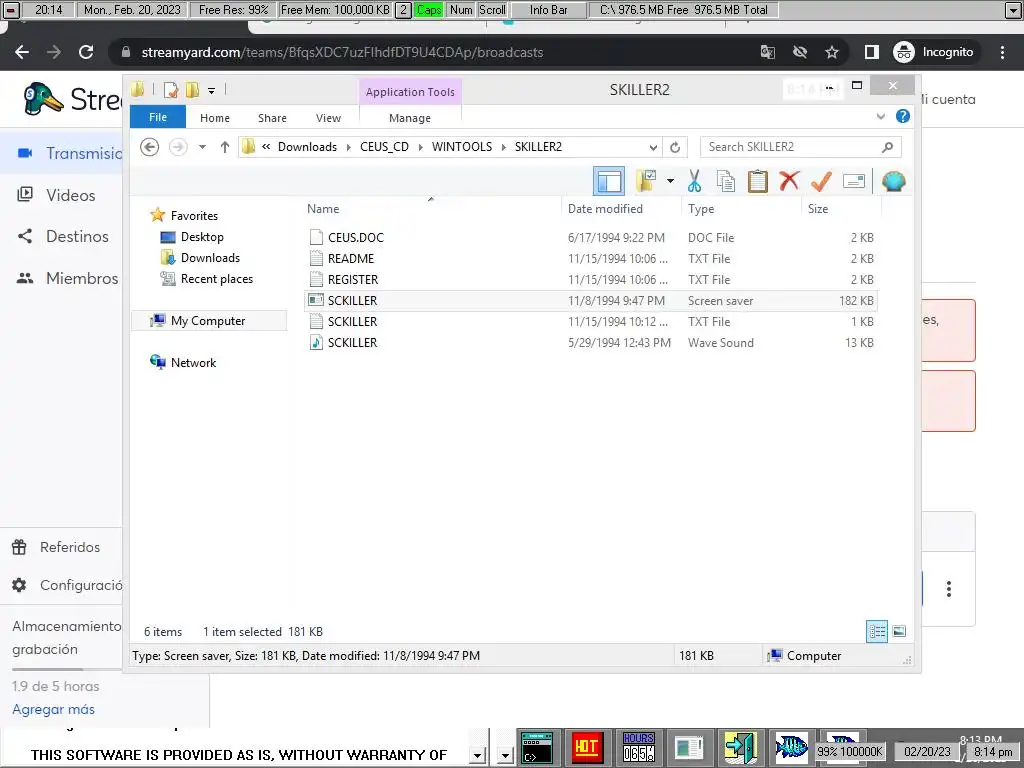The image size is (1024, 768).
Task: Open Destinos in StreamYard sidebar
Action: click(77, 236)
